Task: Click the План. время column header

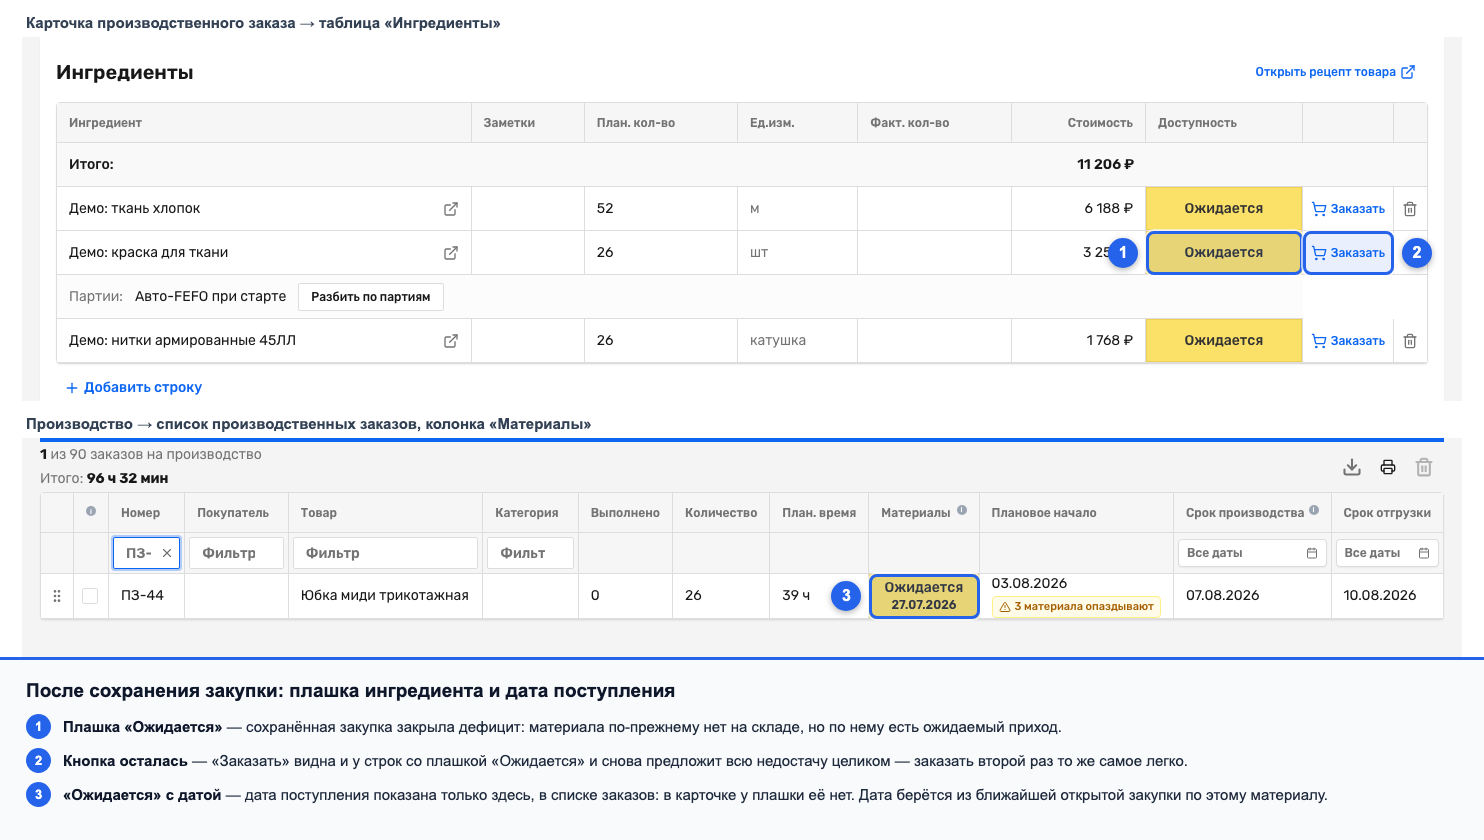Action: point(819,513)
